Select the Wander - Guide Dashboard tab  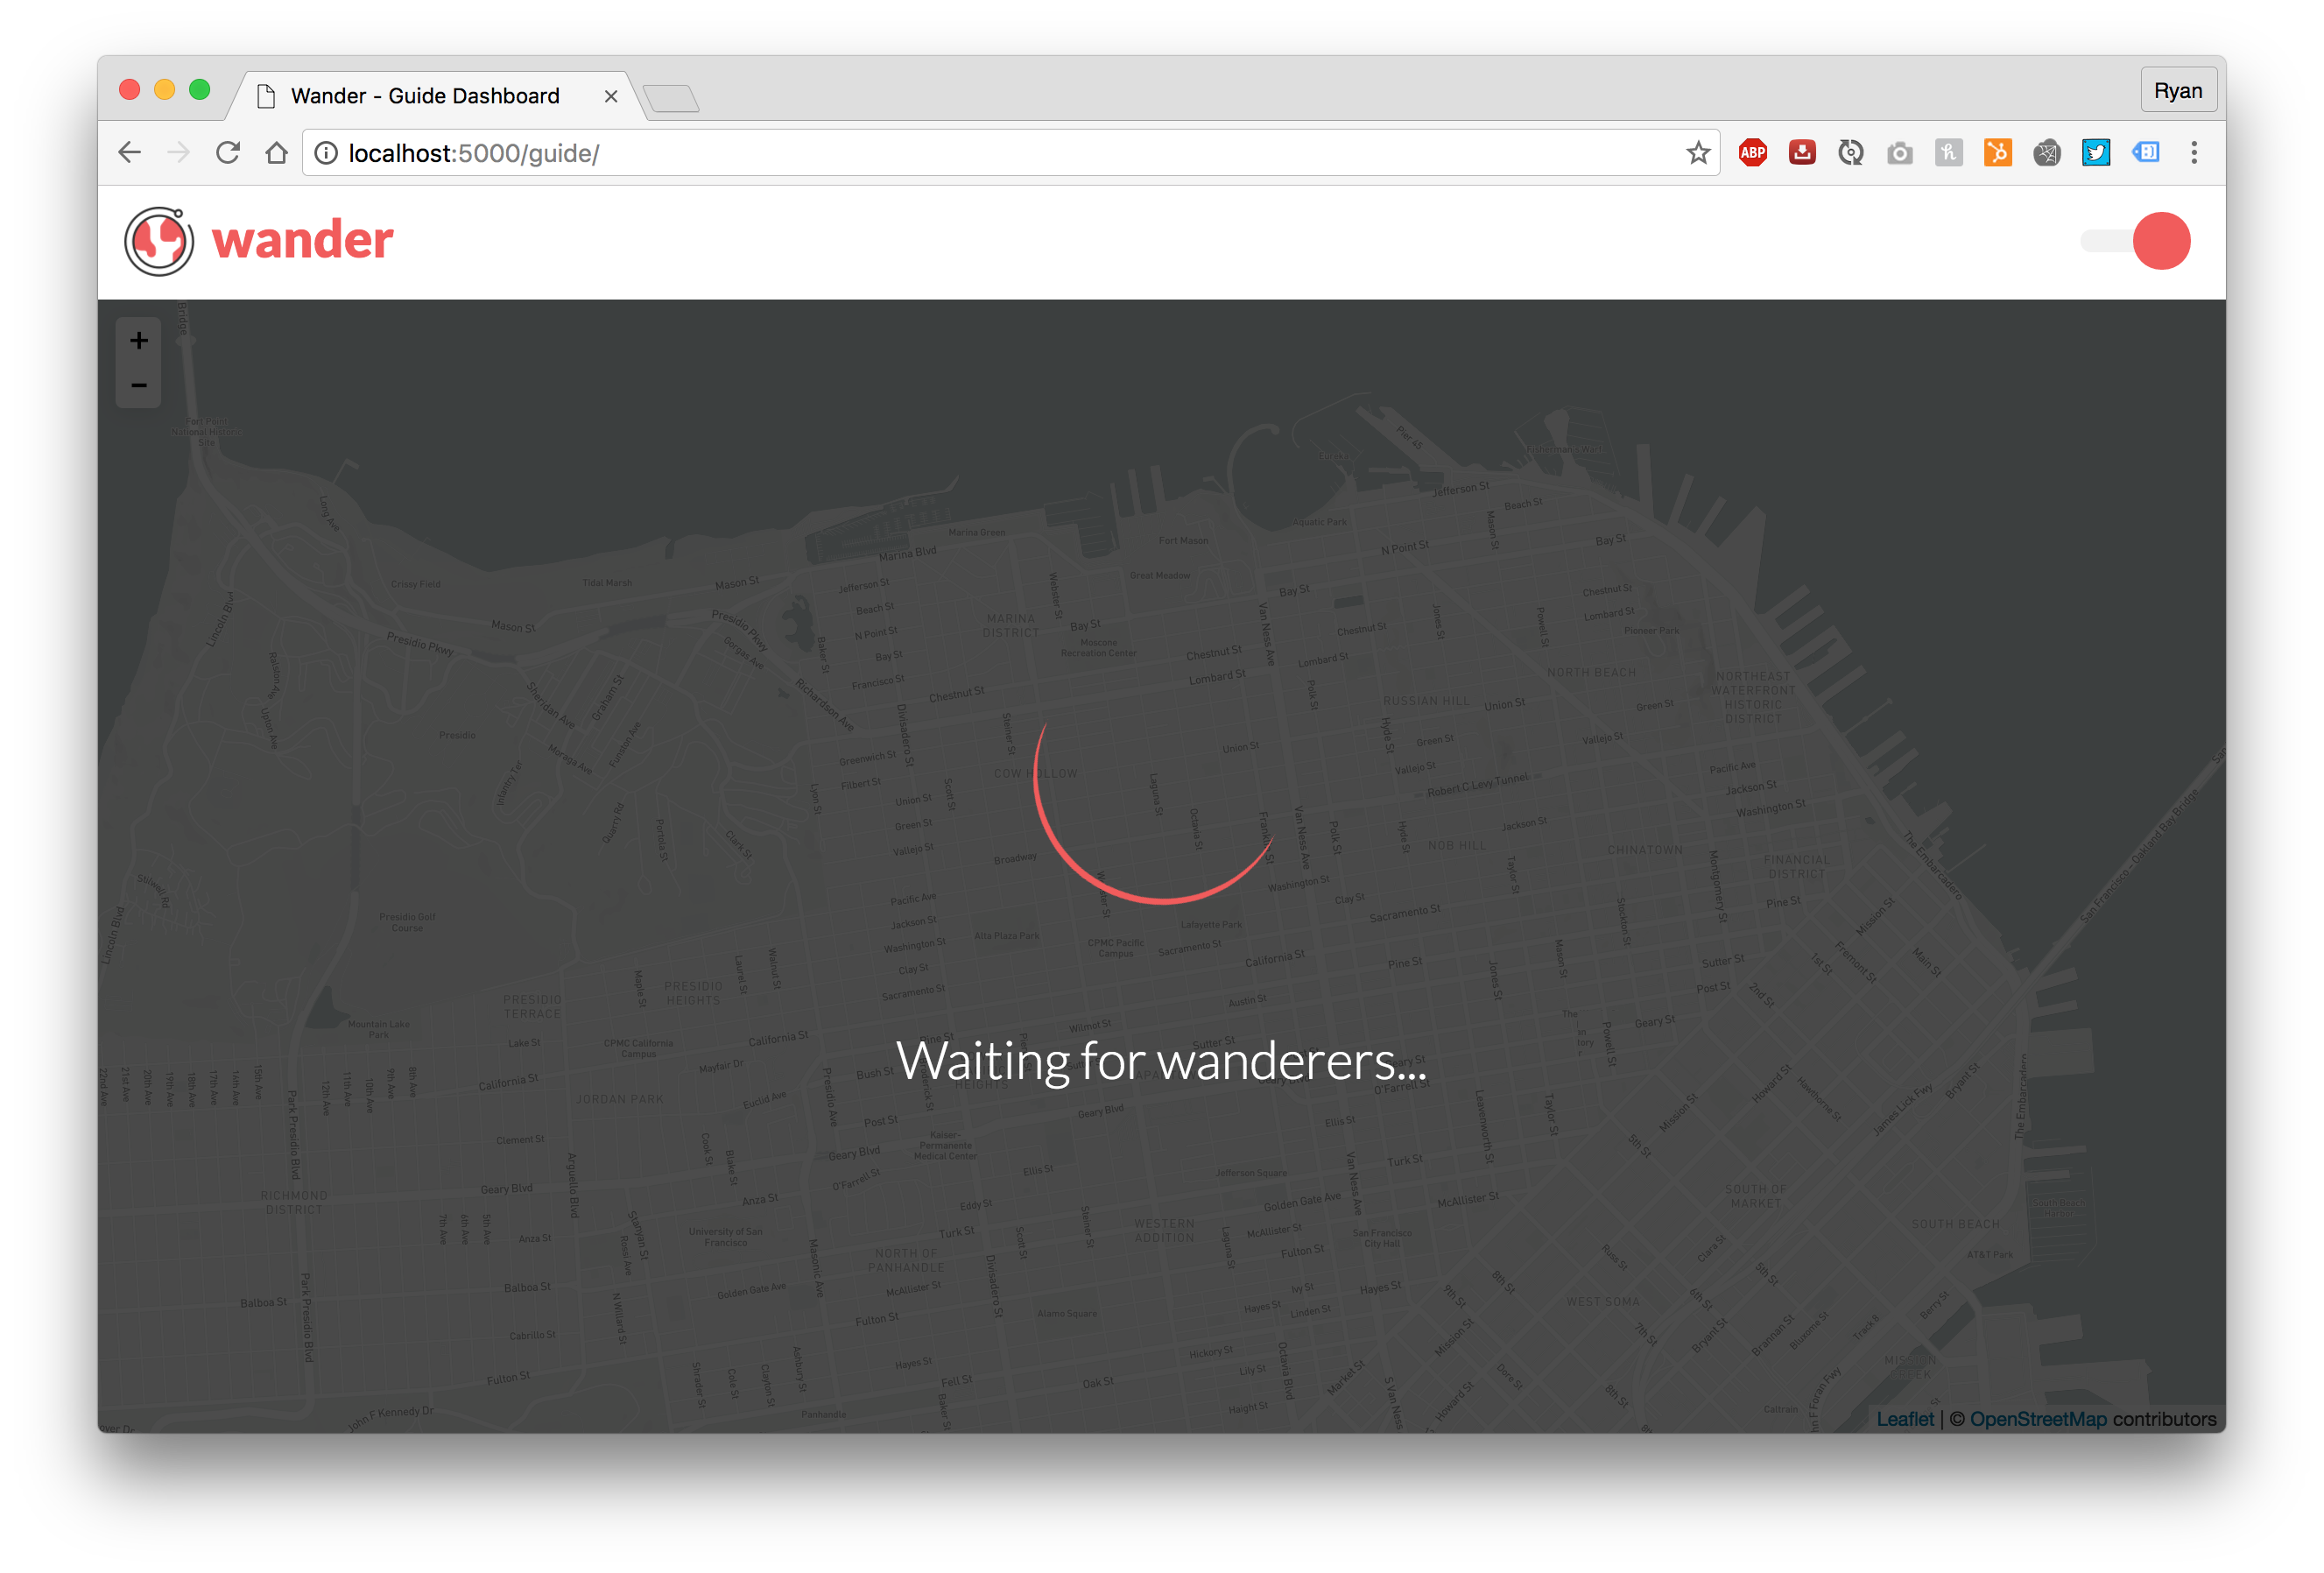click(x=425, y=96)
